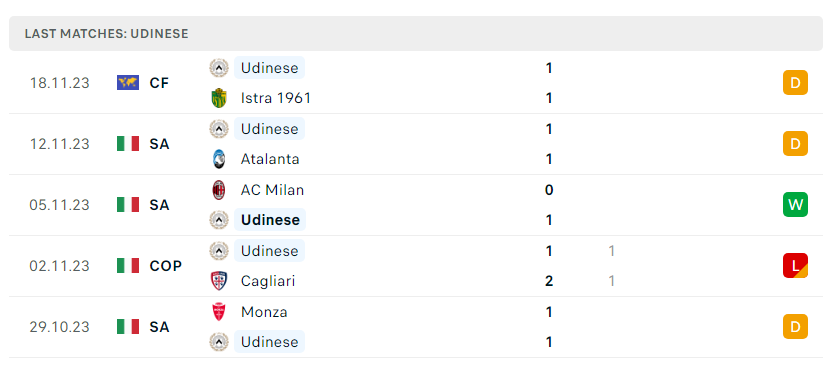Screen dimensions: 823x367
Task: Open the Istra 1961 team link
Action: [276, 98]
